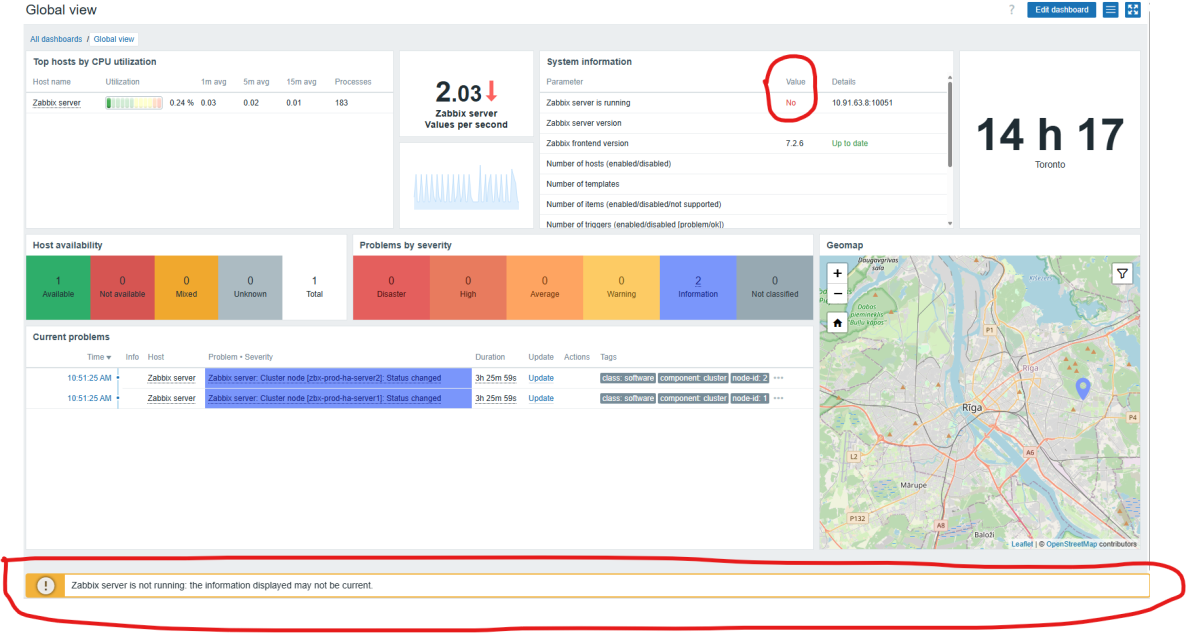Enter kiosk fullscreen mode
The height and width of the screenshot is (633, 1186).
click(x=1133, y=10)
